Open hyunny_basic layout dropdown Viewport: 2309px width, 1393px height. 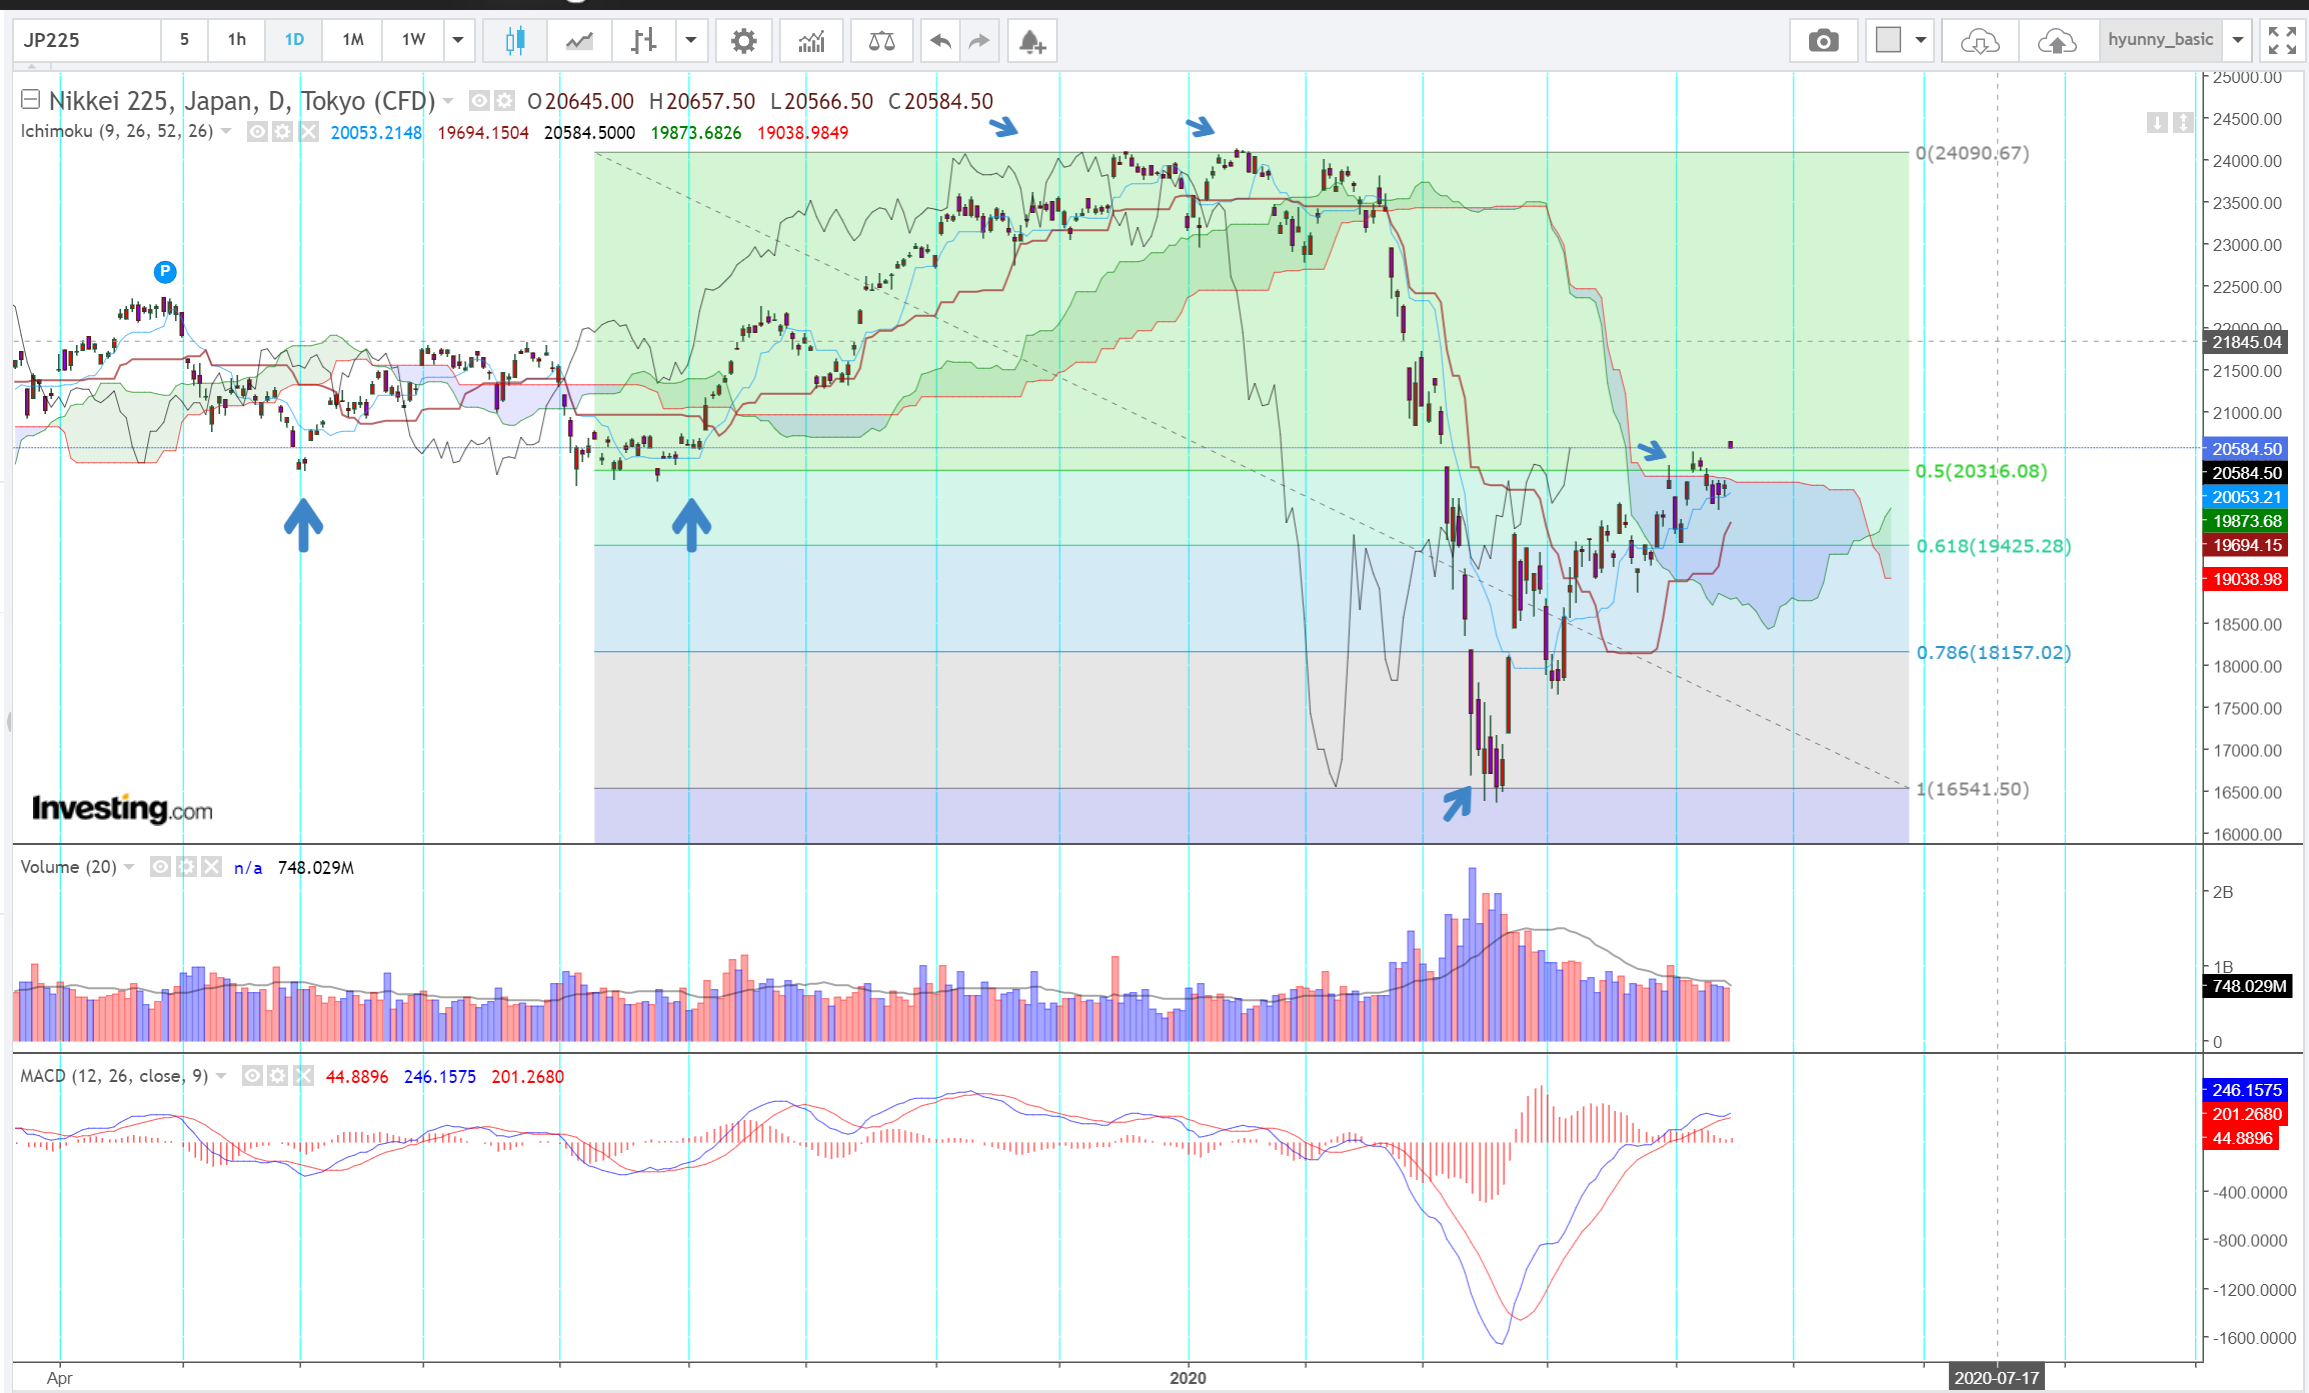2237,40
